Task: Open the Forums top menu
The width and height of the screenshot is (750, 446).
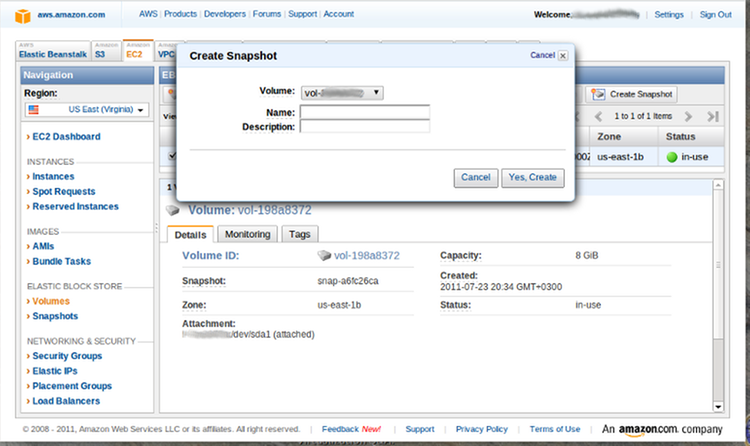Action: (x=267, y=14)
